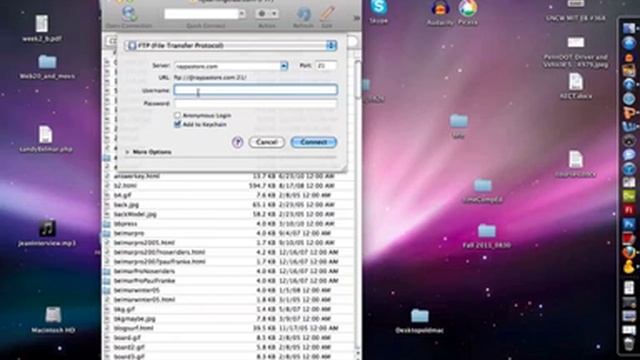Open the Server history dropdown arrow
640x360 pixels.
[284, 66]
